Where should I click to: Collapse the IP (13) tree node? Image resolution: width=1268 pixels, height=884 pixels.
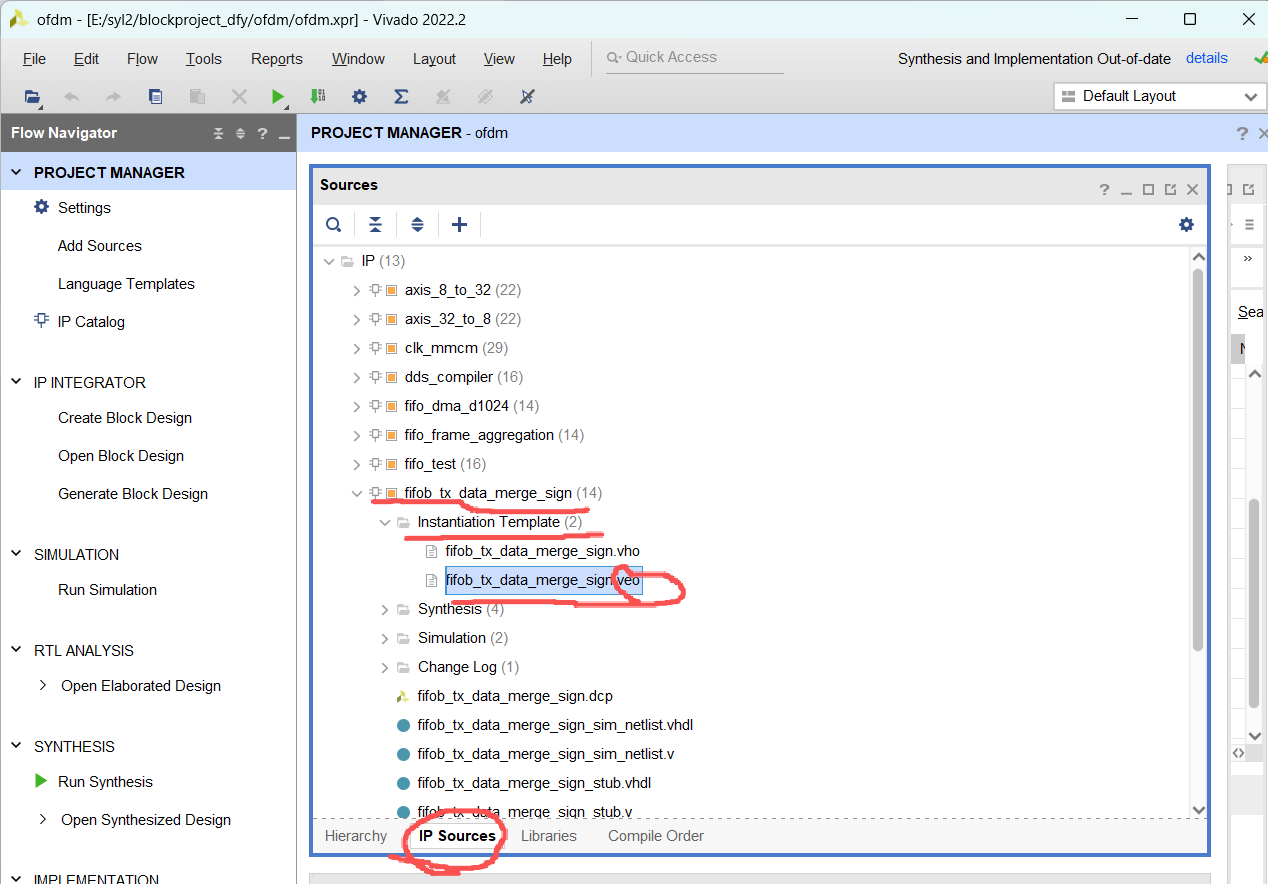328,261
